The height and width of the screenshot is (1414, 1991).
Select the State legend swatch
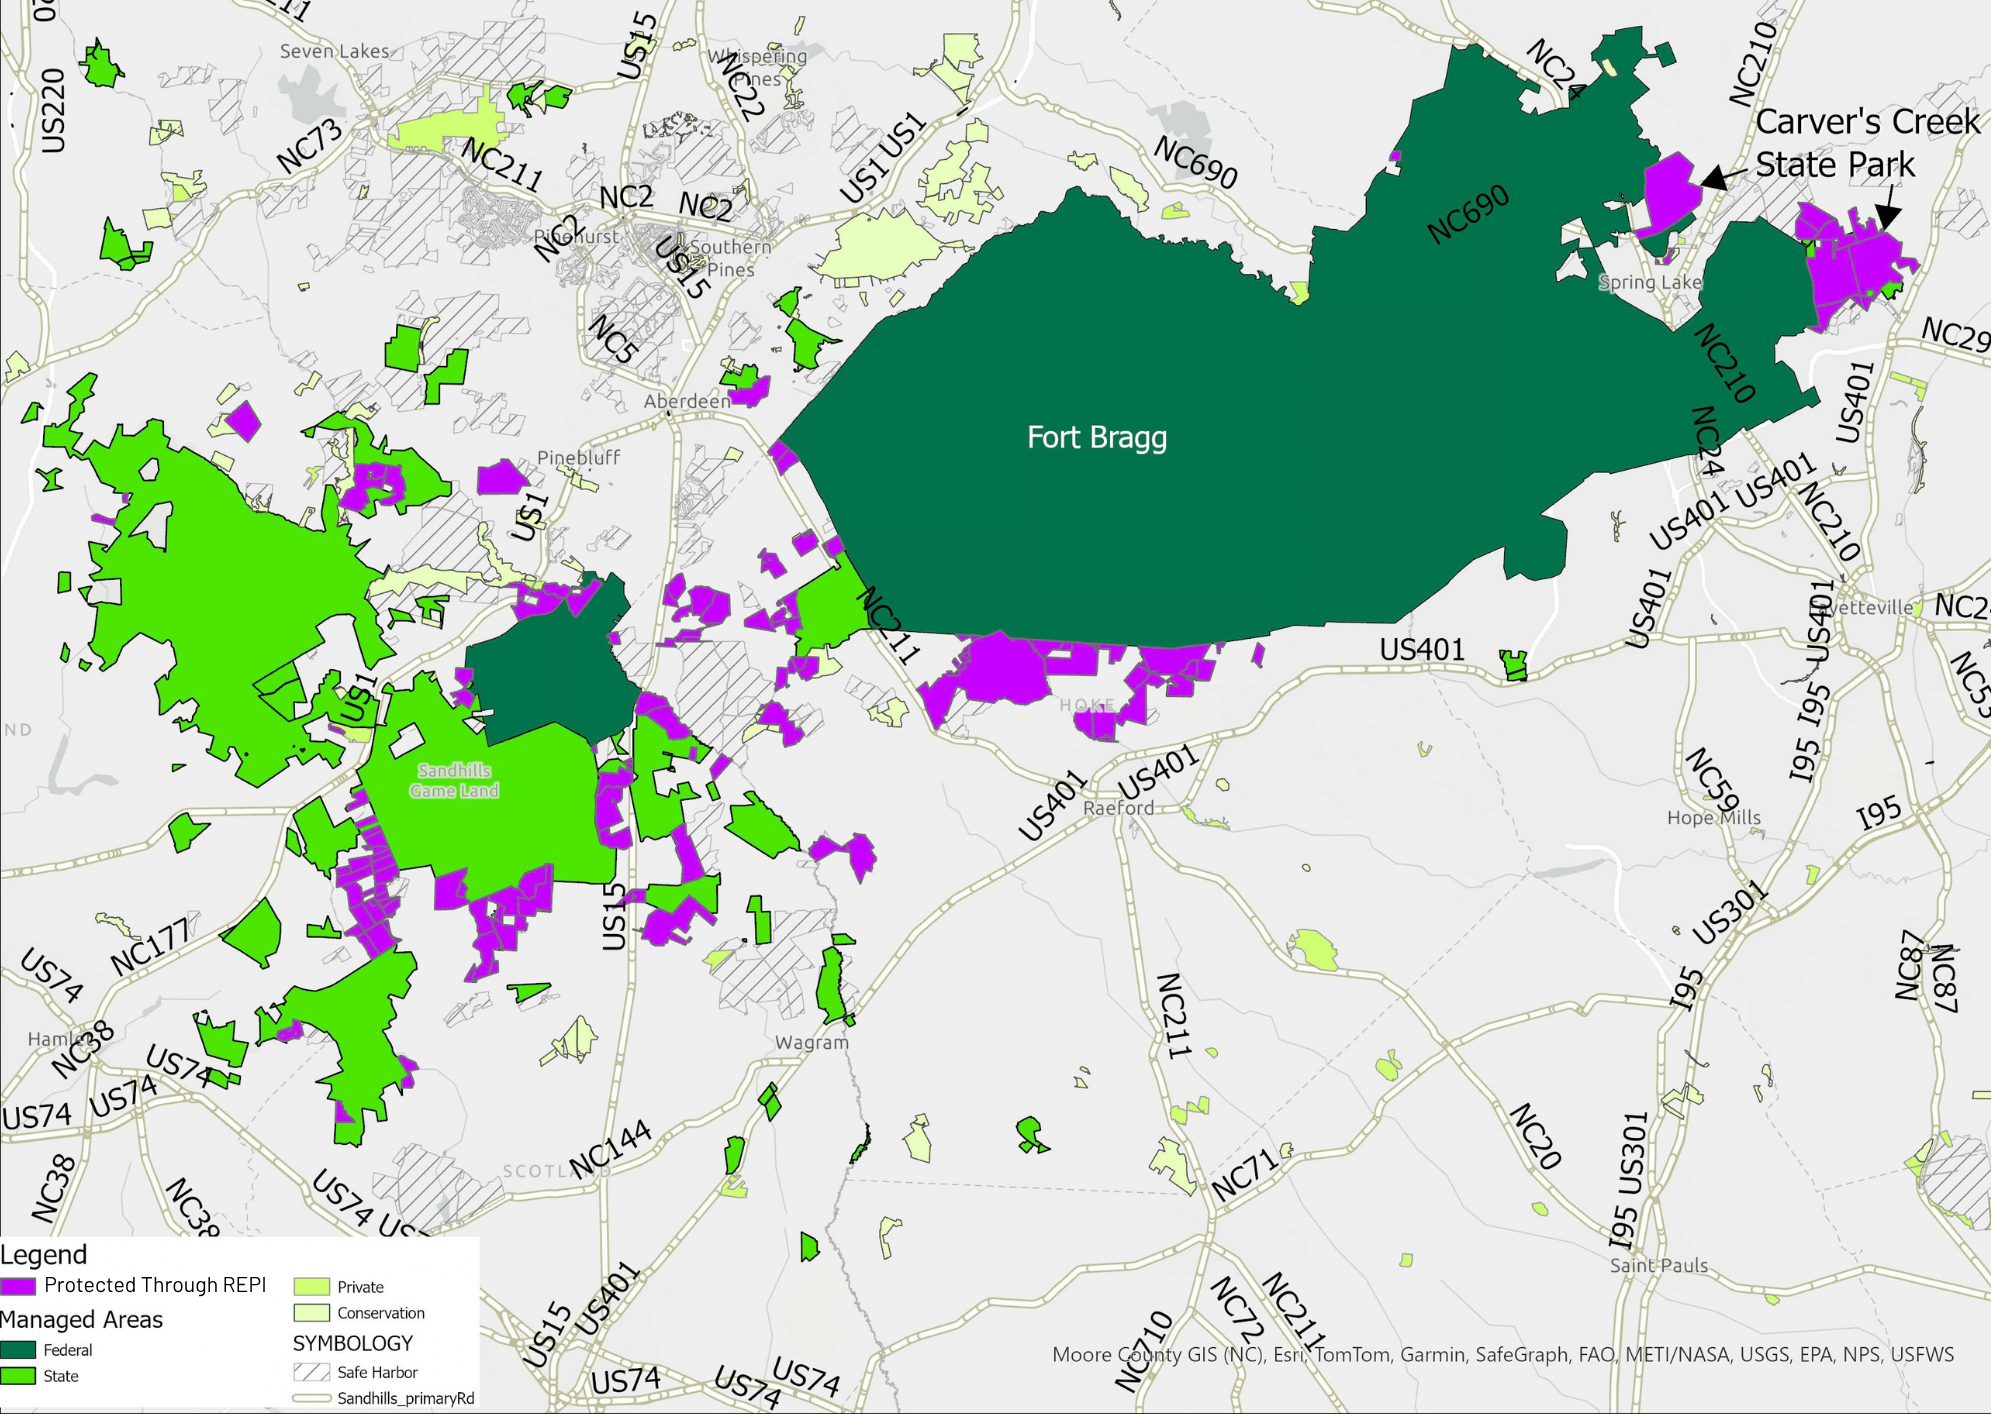[18, 1376]
